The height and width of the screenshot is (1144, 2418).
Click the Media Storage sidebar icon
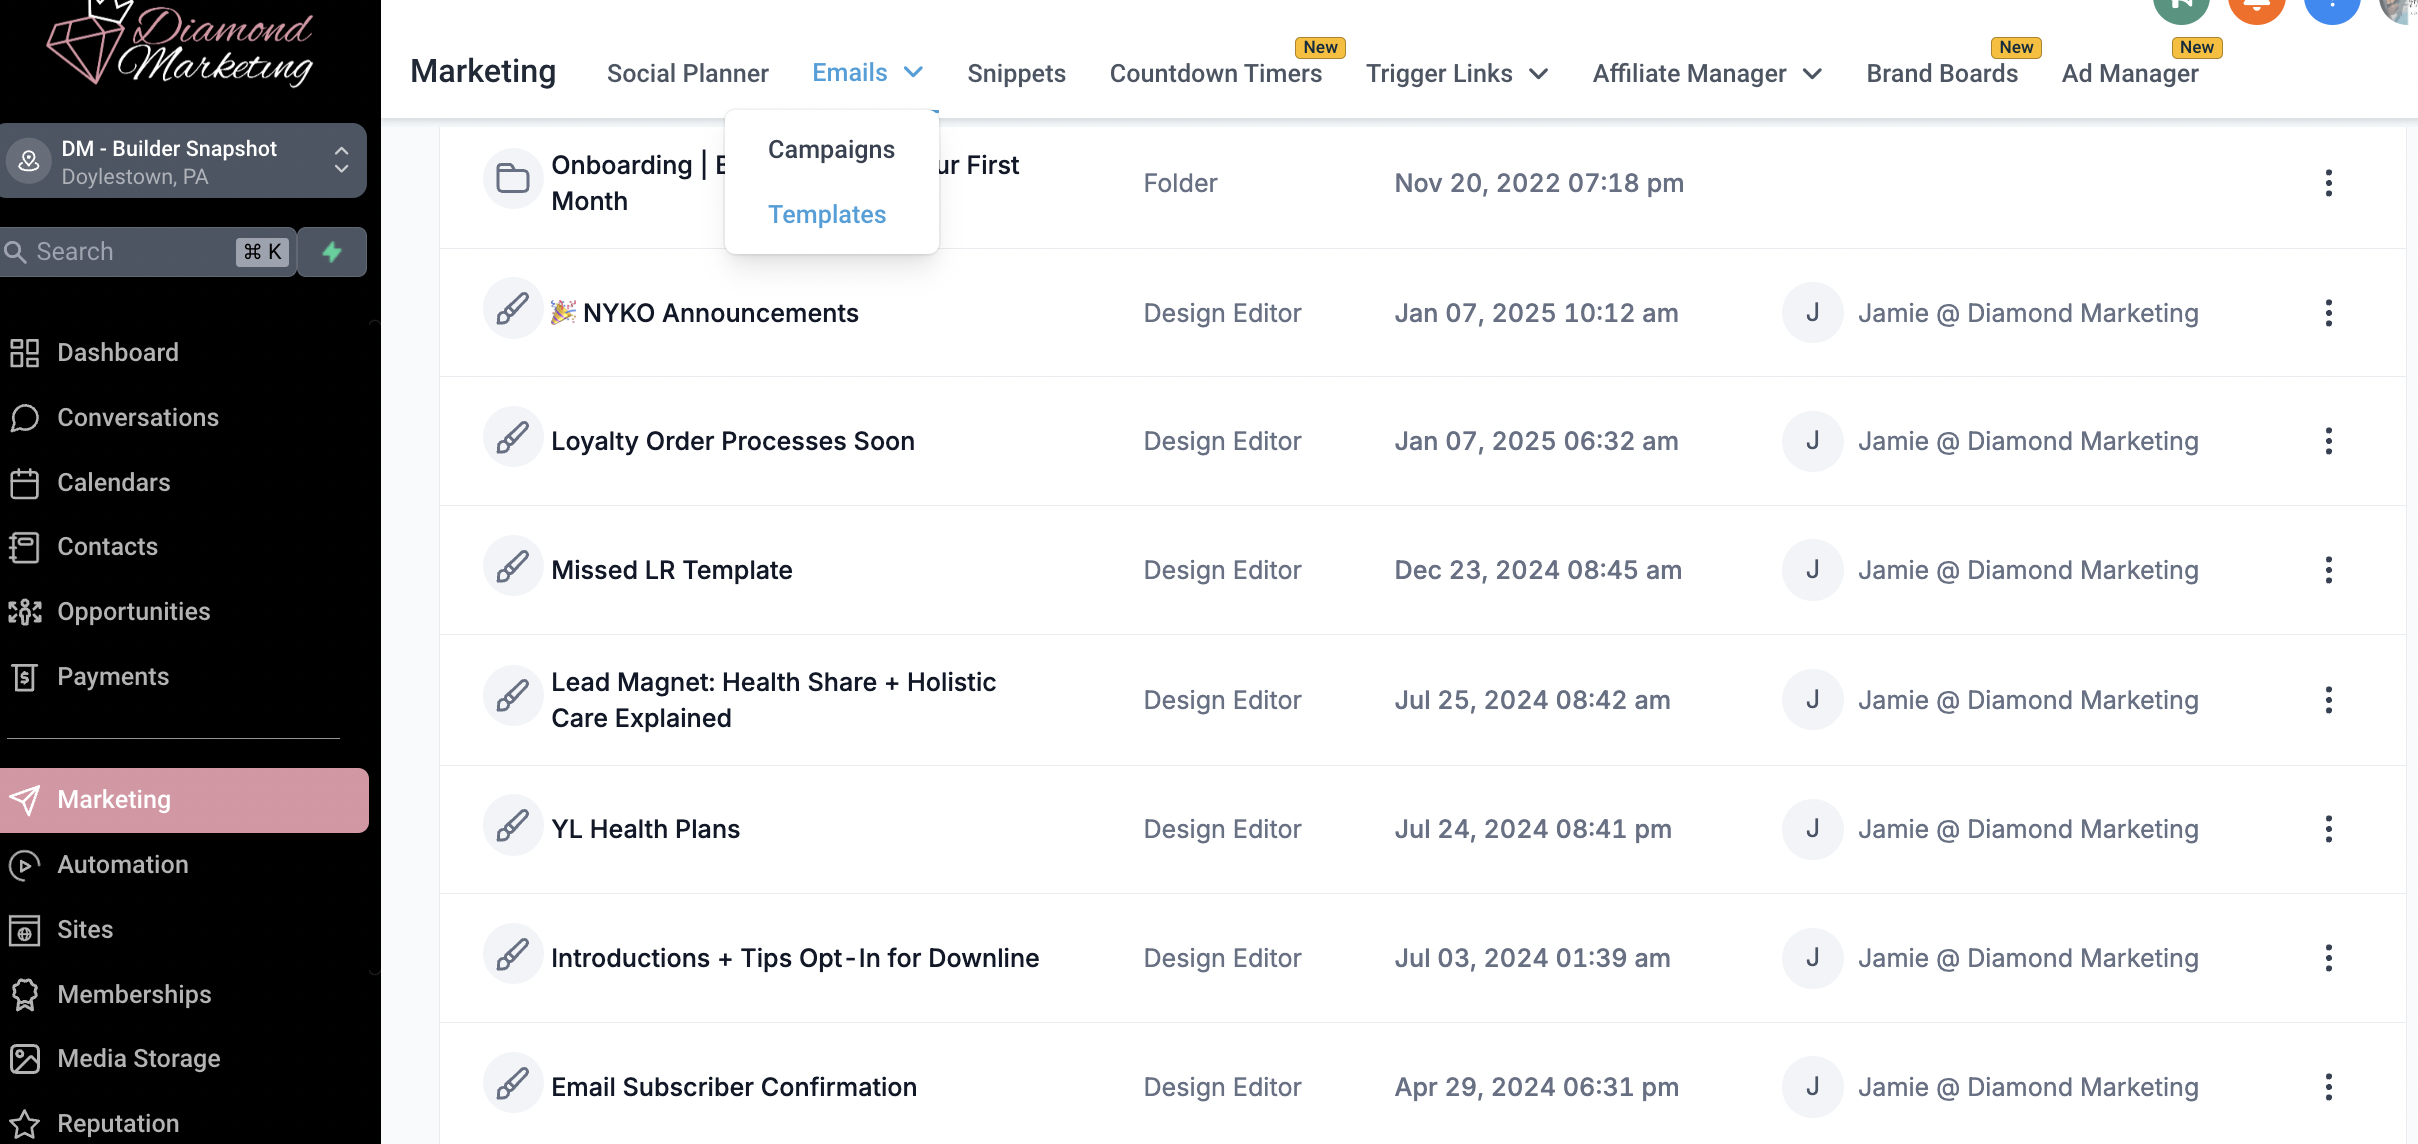click(x=24, y=1059)
